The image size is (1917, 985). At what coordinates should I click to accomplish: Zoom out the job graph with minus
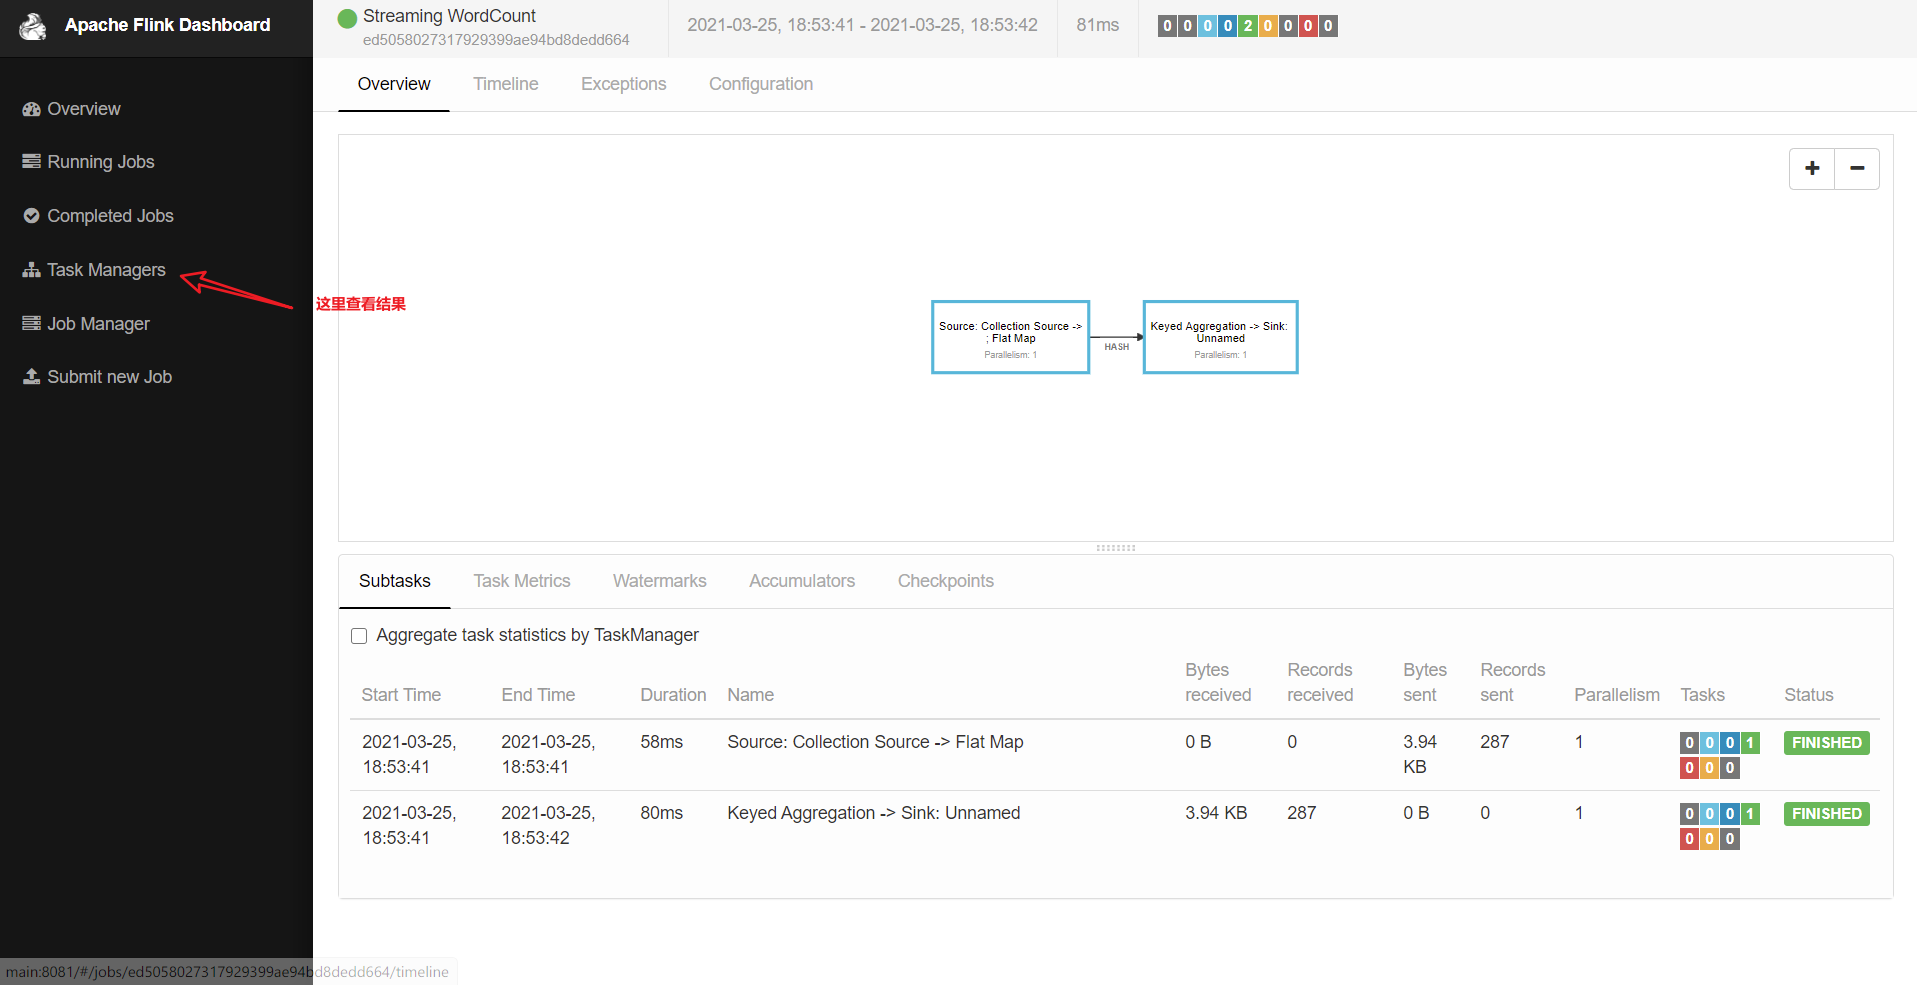[x=1857, y=169]
